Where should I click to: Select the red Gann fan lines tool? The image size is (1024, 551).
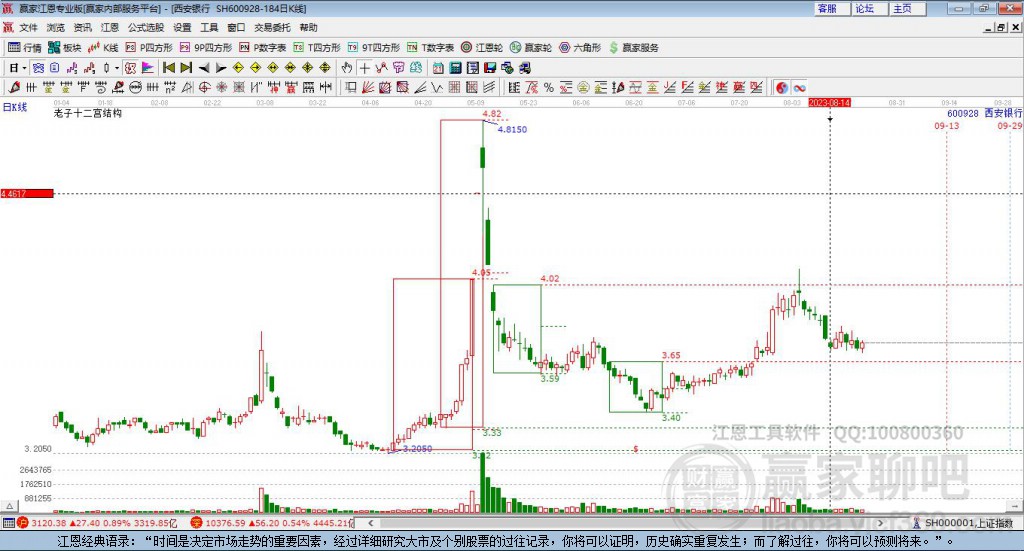(368, 87)
